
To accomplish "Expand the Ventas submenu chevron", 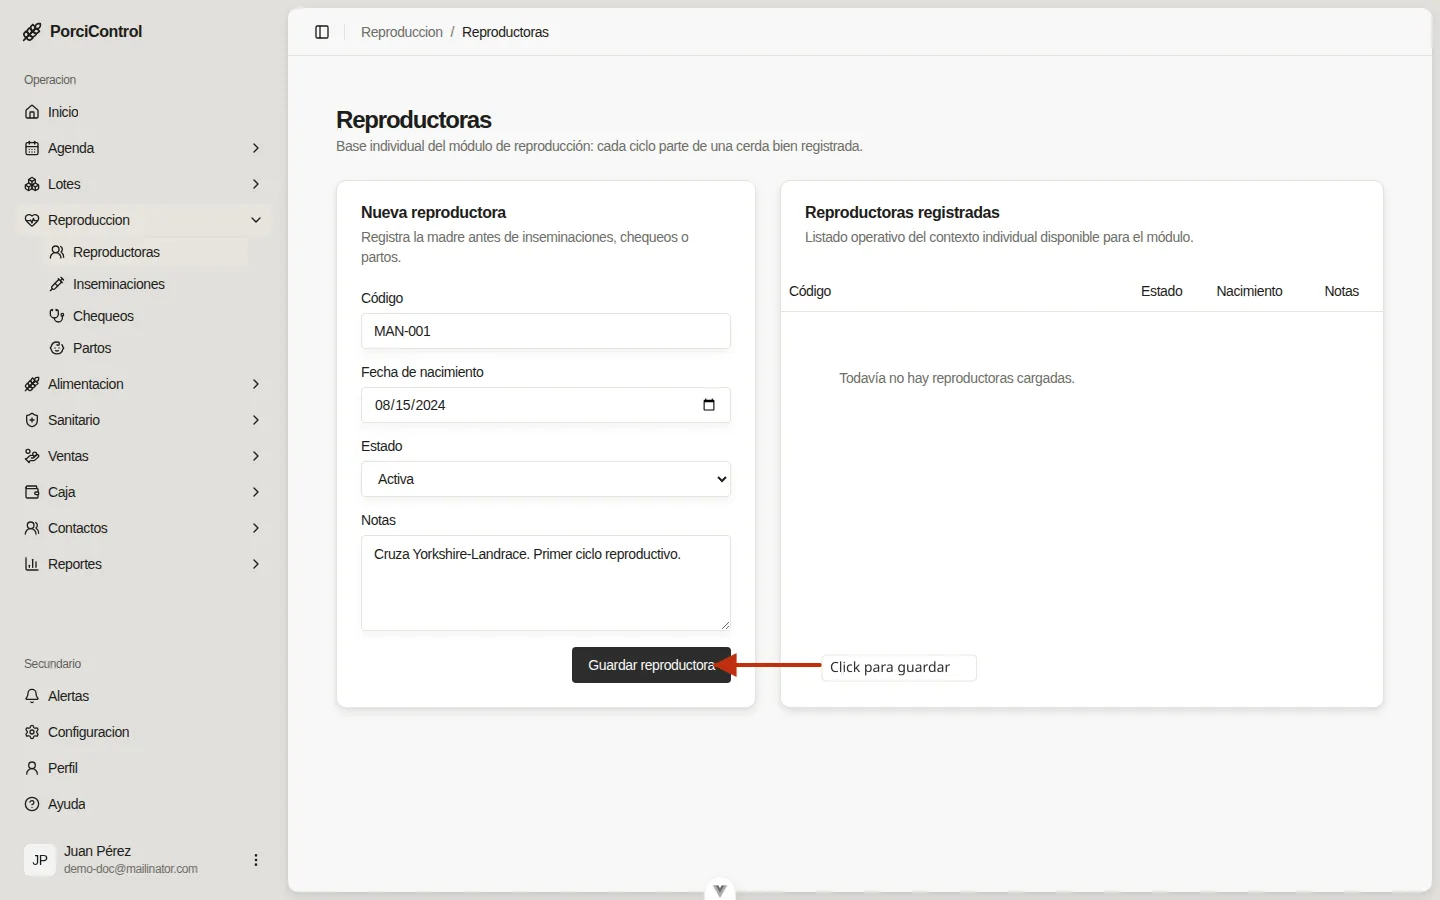I will [256, 456].
